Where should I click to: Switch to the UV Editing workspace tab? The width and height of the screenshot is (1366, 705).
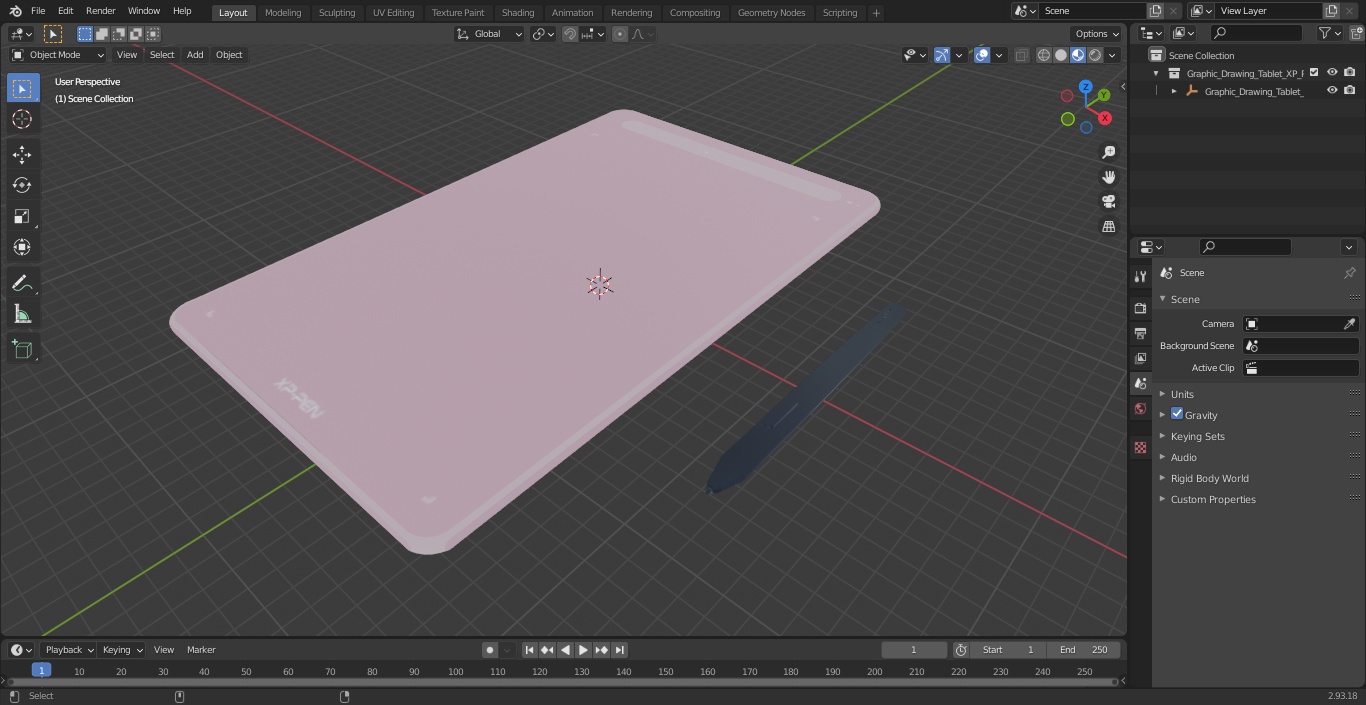coord(393,13)
